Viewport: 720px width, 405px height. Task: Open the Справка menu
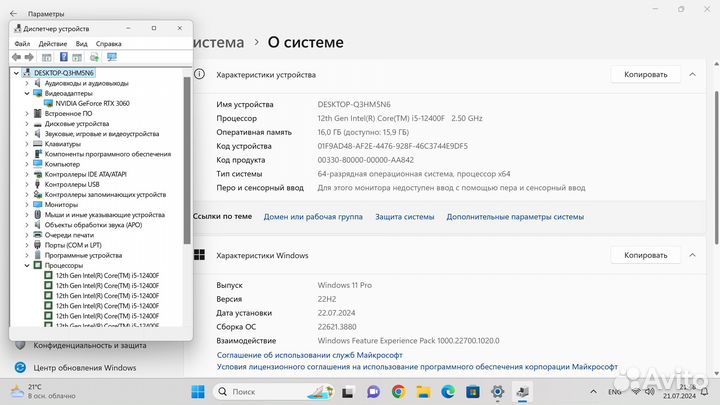108,44
